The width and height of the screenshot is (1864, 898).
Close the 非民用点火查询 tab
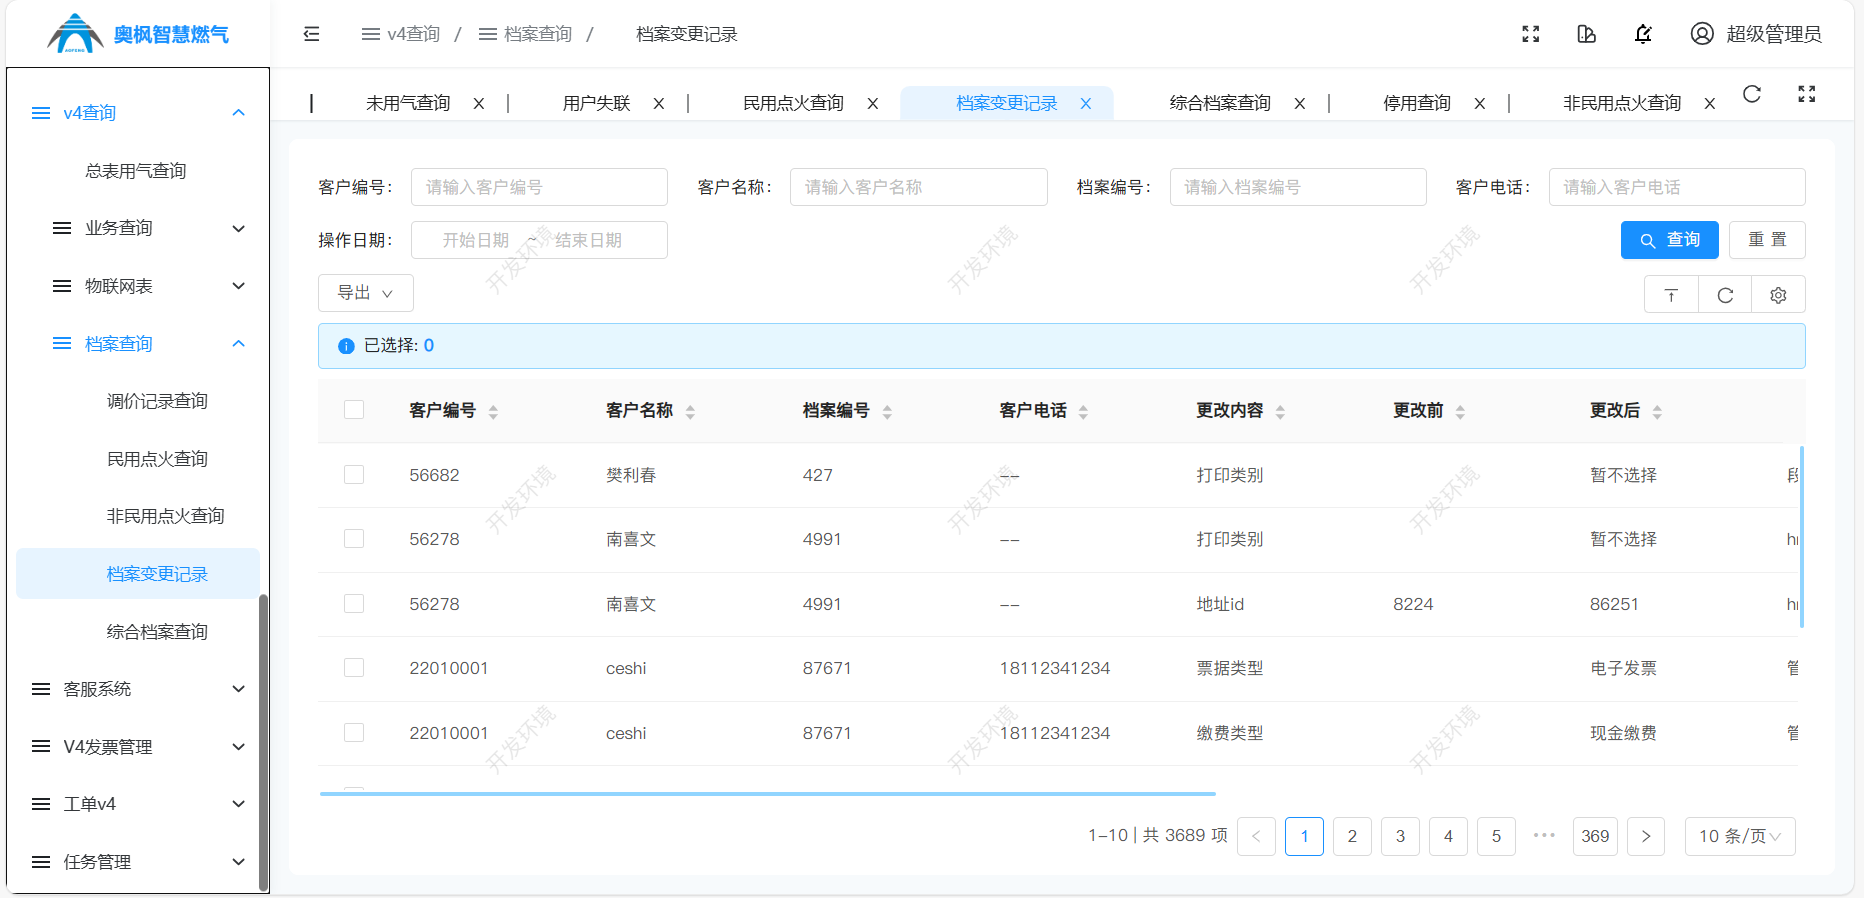point(1710,104)
